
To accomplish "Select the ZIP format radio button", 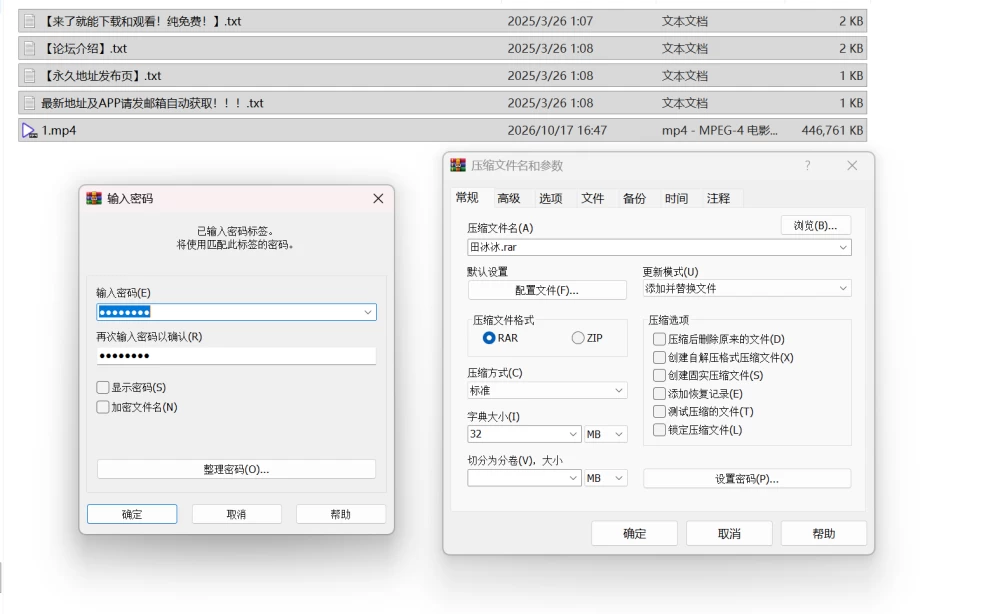I will (578, 338).
